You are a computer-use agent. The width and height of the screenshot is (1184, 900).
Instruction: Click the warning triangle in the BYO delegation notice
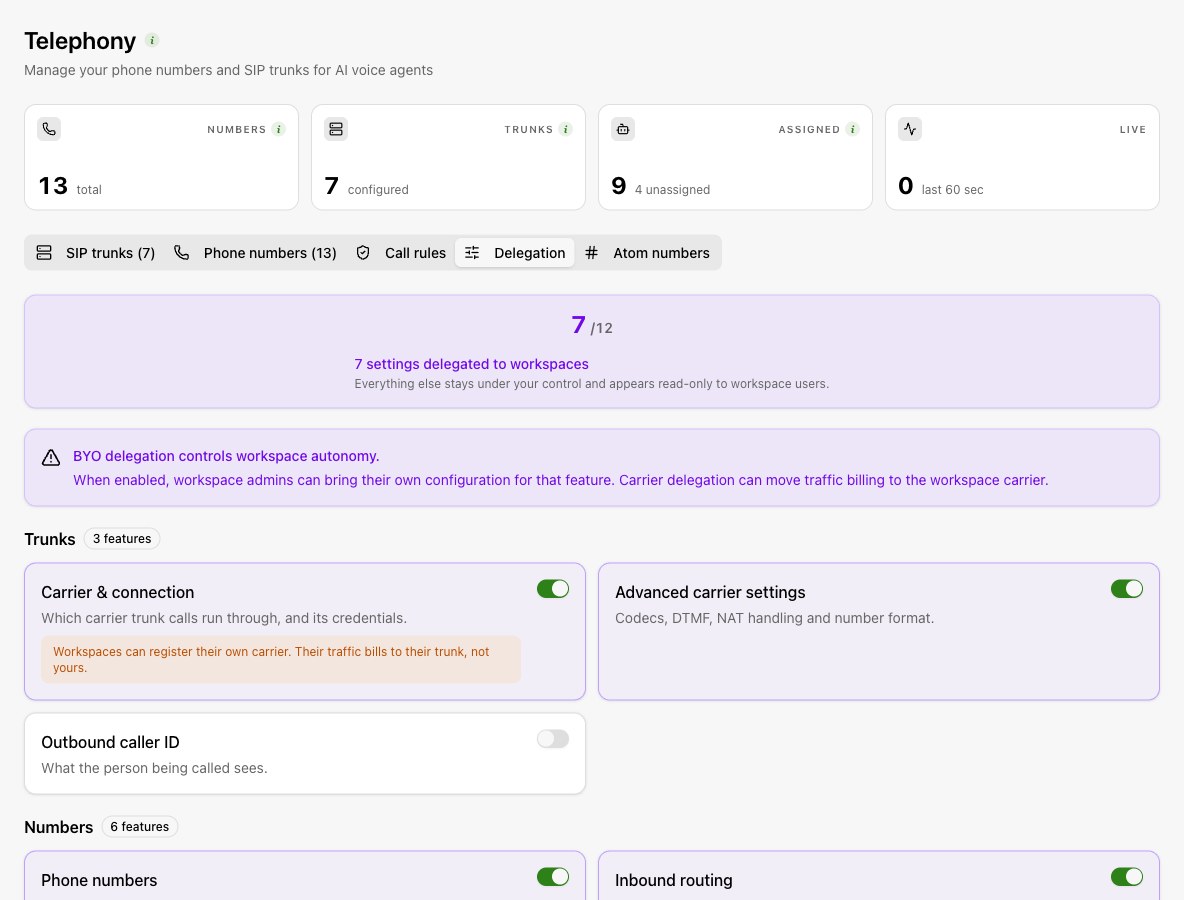point(51,458)
